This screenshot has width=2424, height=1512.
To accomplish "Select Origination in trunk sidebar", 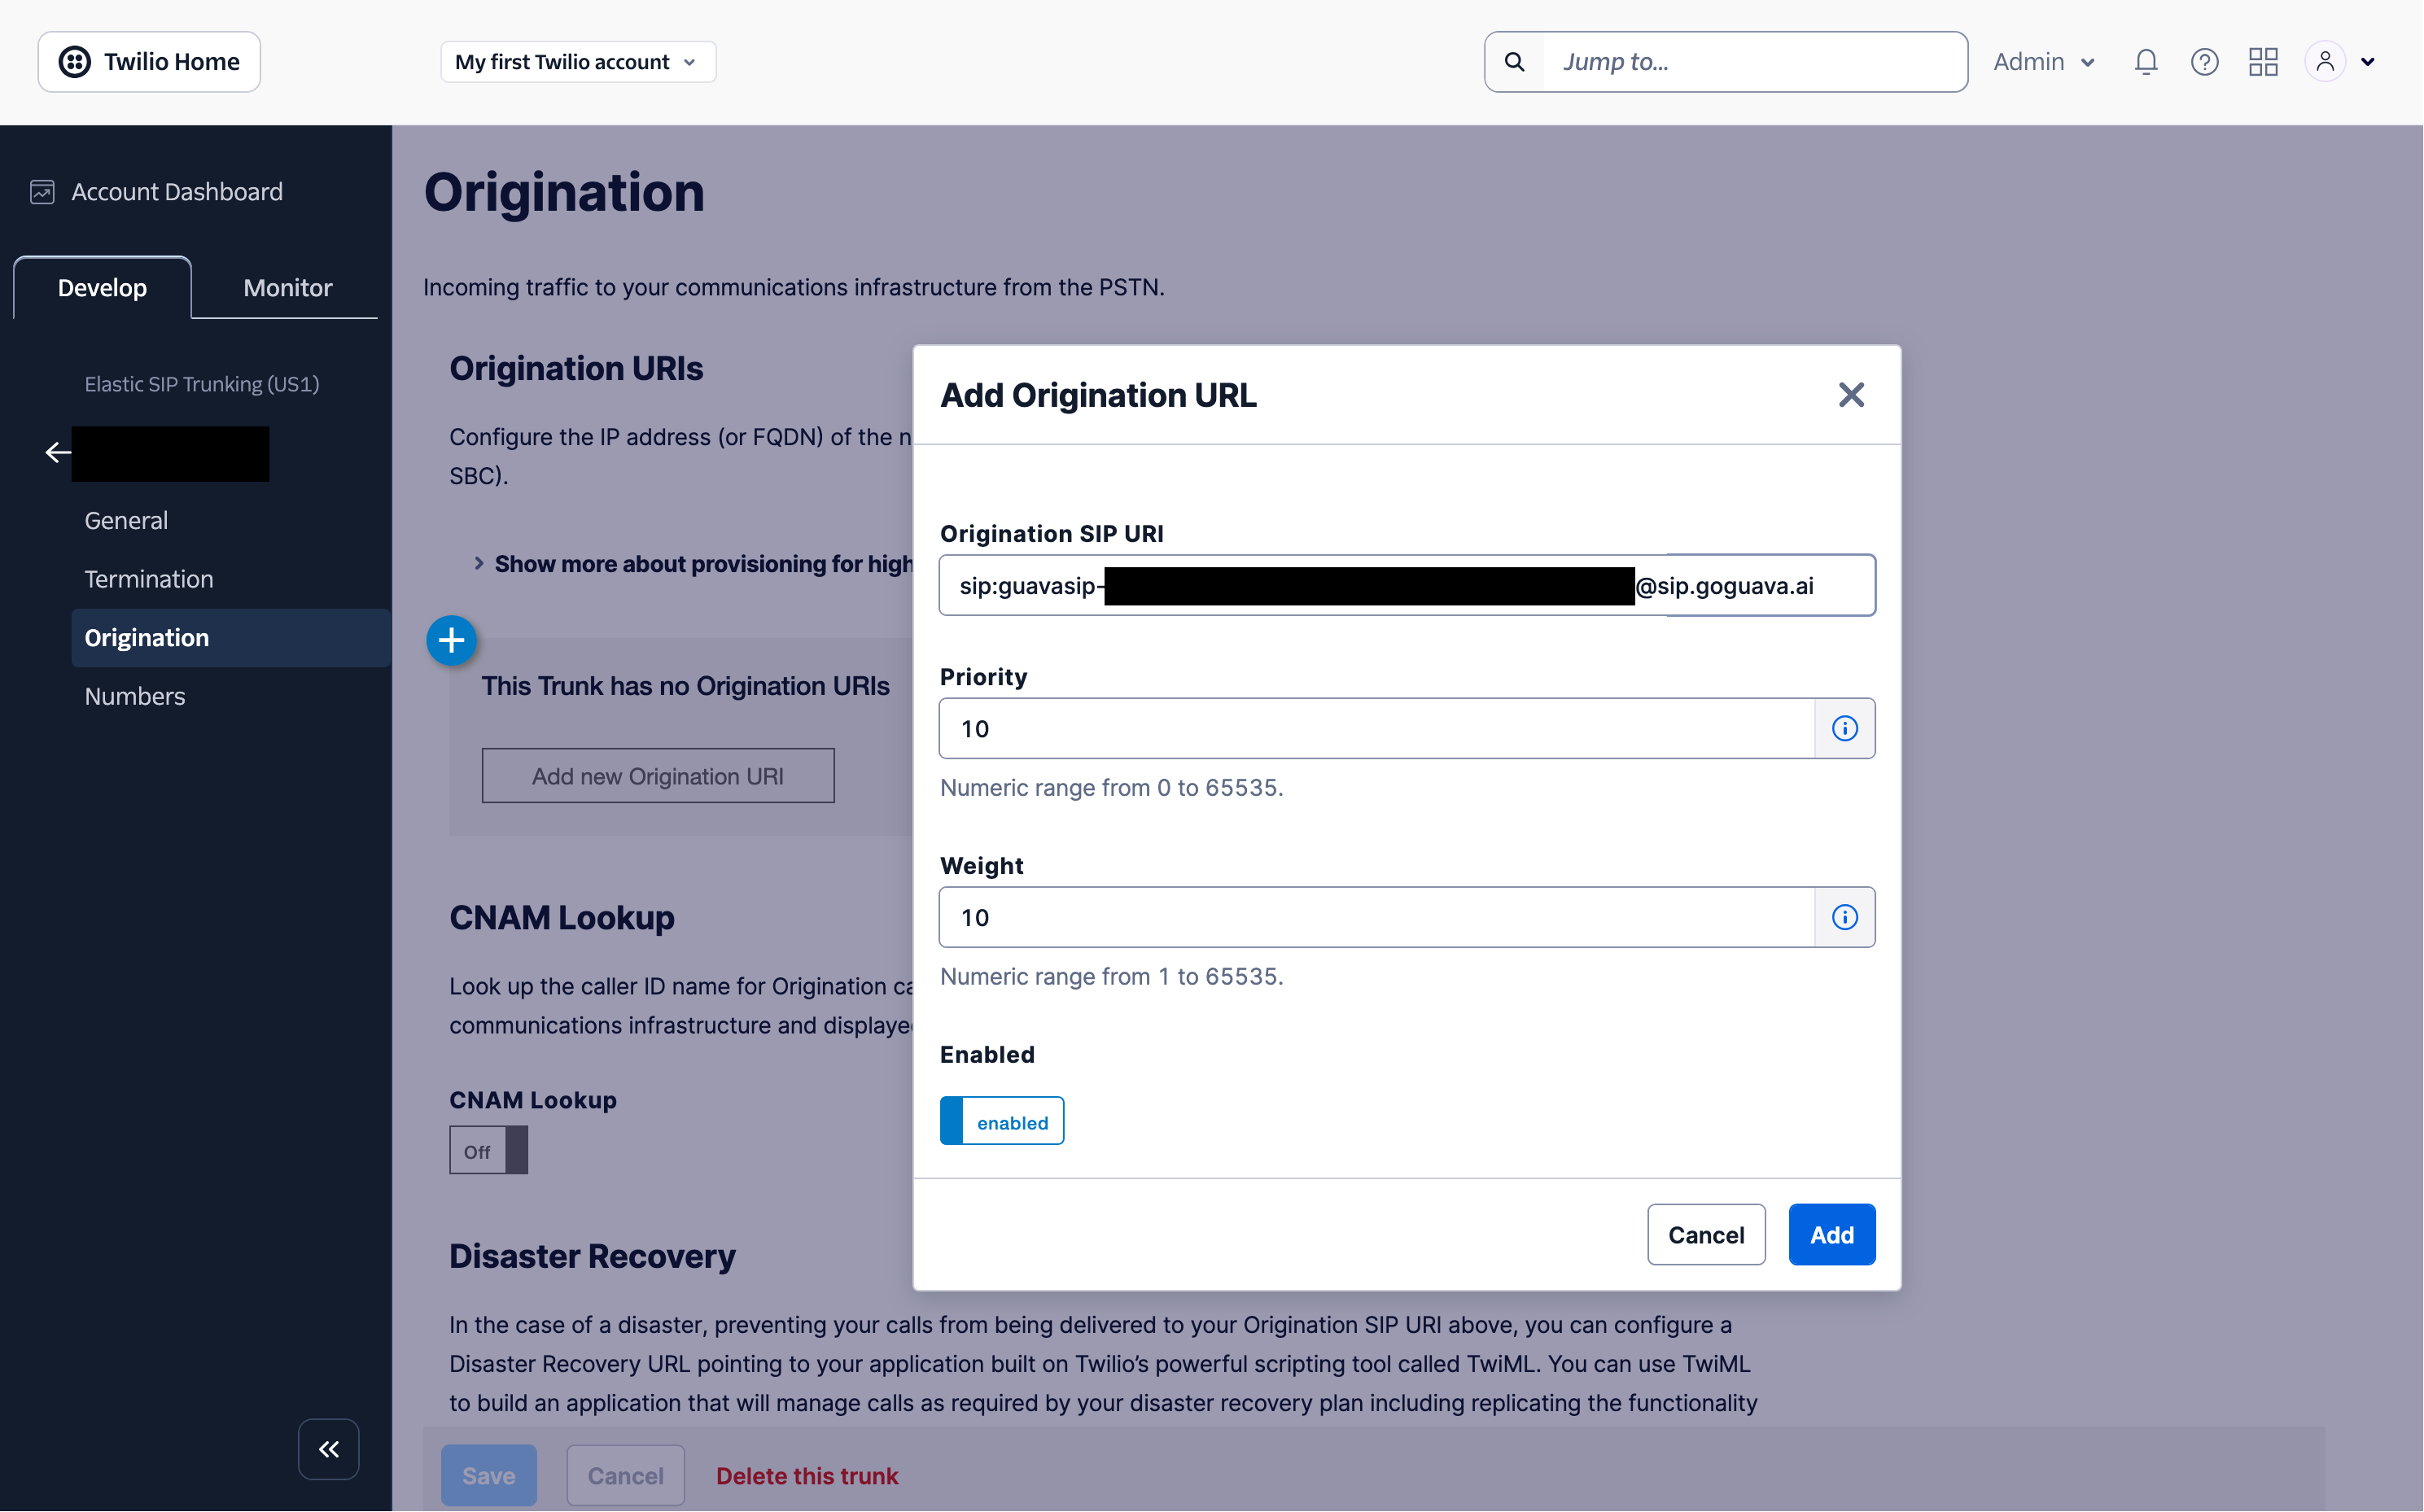I will (231, 638).
